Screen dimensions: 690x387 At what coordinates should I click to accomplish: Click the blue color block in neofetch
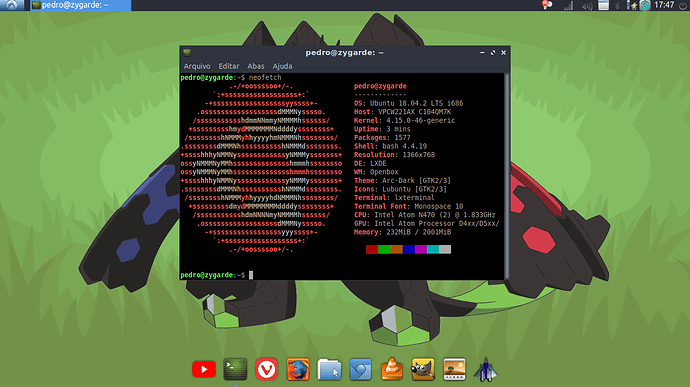[408, 250]
